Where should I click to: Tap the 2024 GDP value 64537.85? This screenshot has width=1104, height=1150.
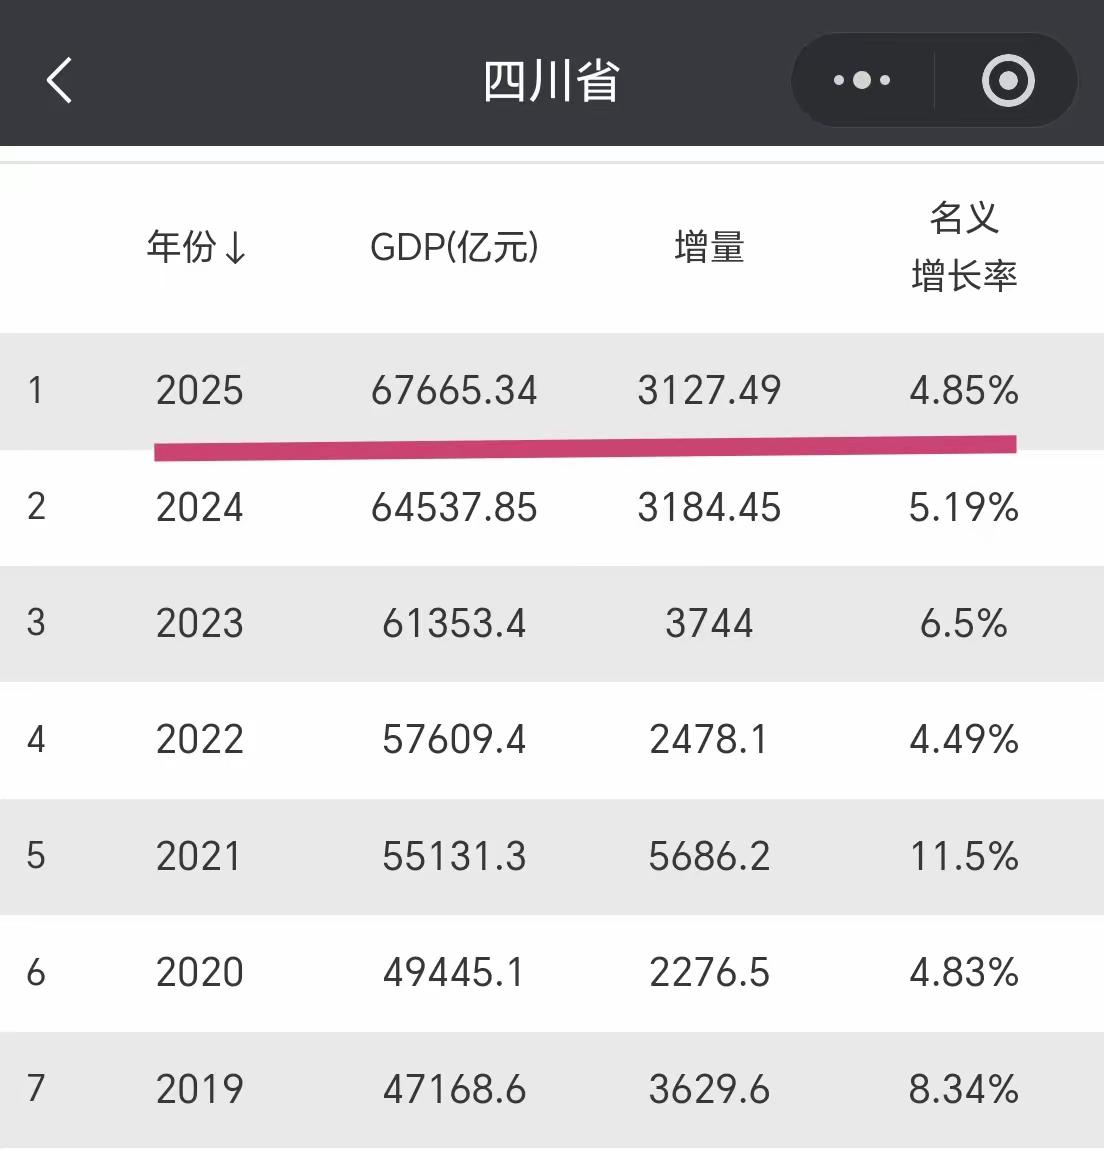[x=455, y=508]
